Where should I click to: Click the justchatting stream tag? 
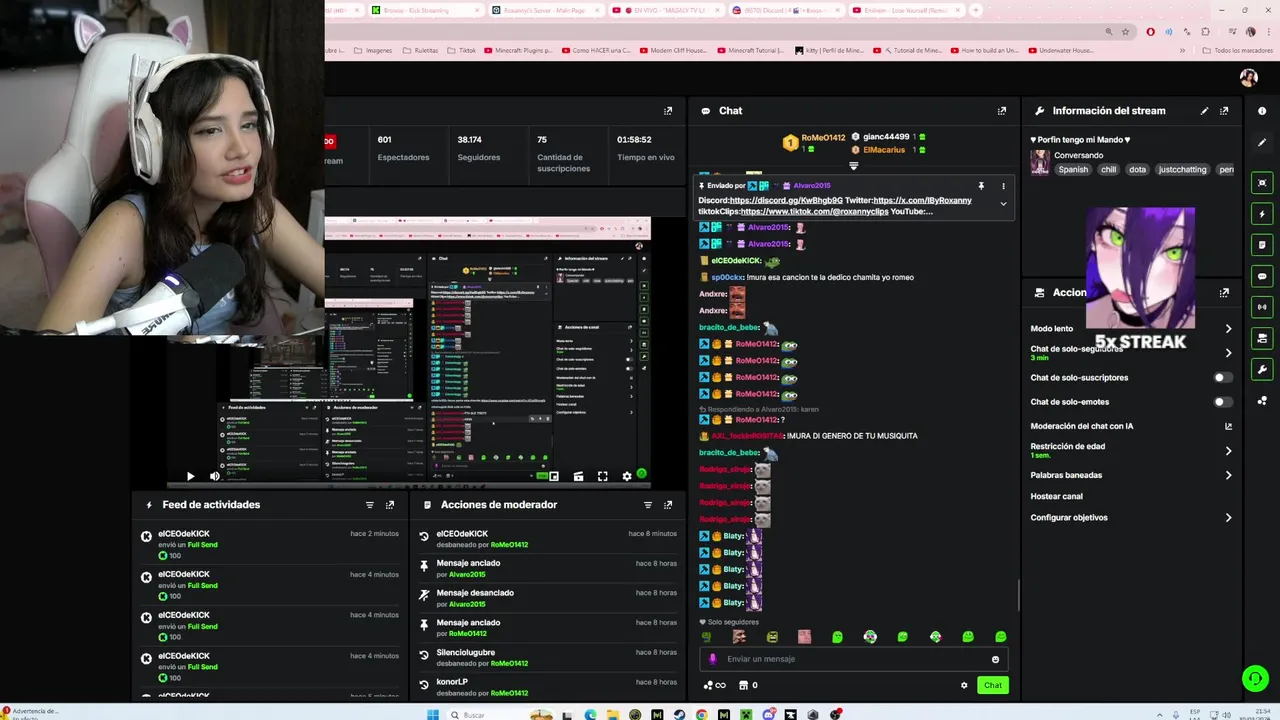point(1182,170)
